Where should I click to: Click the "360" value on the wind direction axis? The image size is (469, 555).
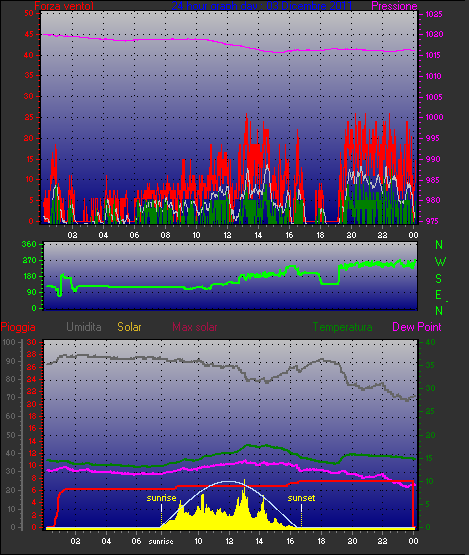[29, 244]
